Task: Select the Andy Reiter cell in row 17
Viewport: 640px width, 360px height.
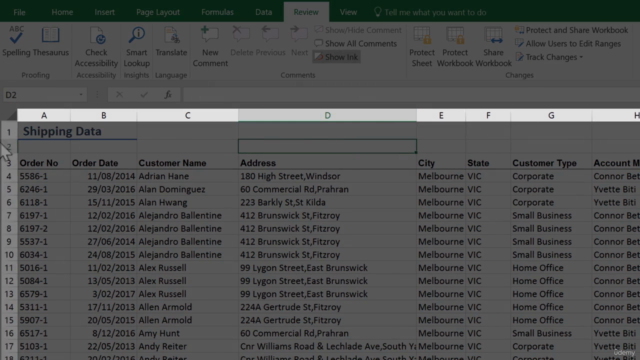Action: tap(187, 347)
